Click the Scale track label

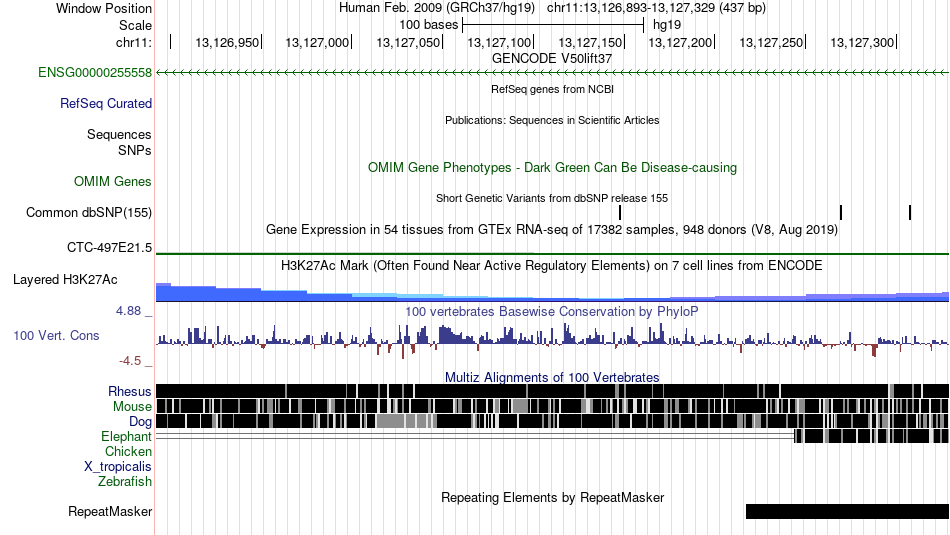point(135,25)
